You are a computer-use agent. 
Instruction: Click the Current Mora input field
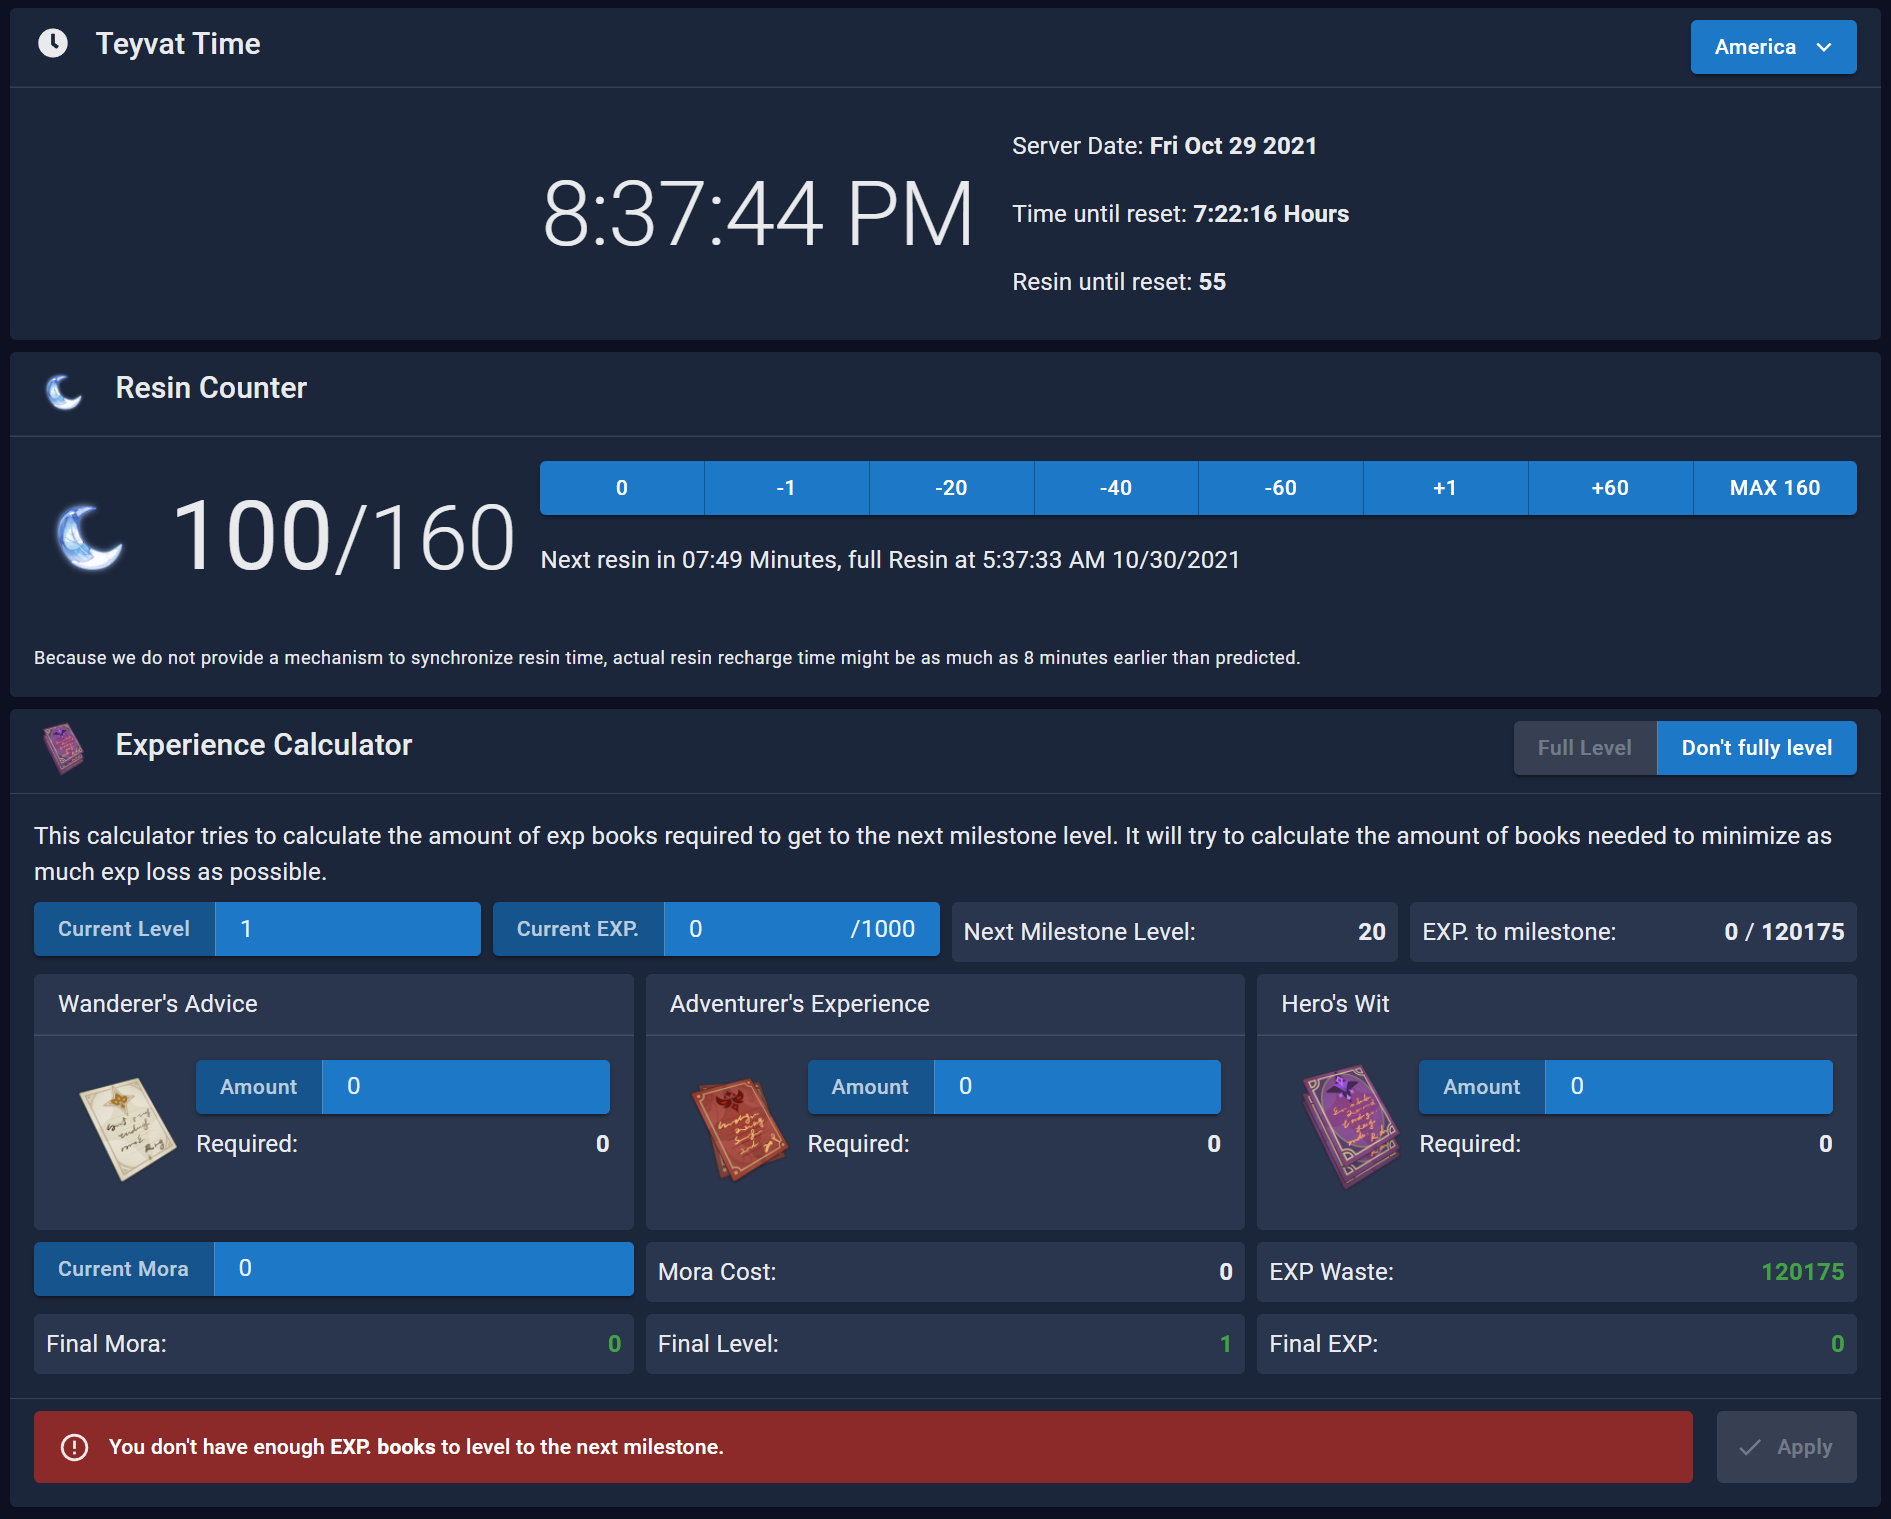coord(424,1269)
